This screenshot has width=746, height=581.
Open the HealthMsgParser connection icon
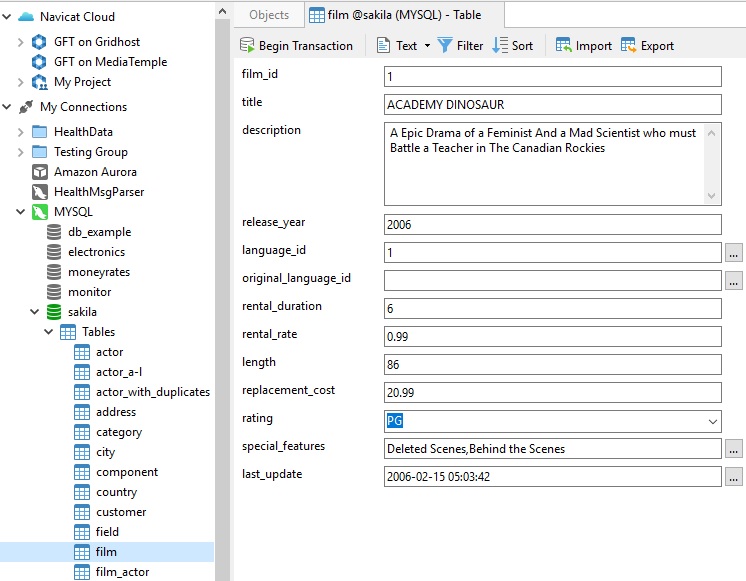click(39, 192)
